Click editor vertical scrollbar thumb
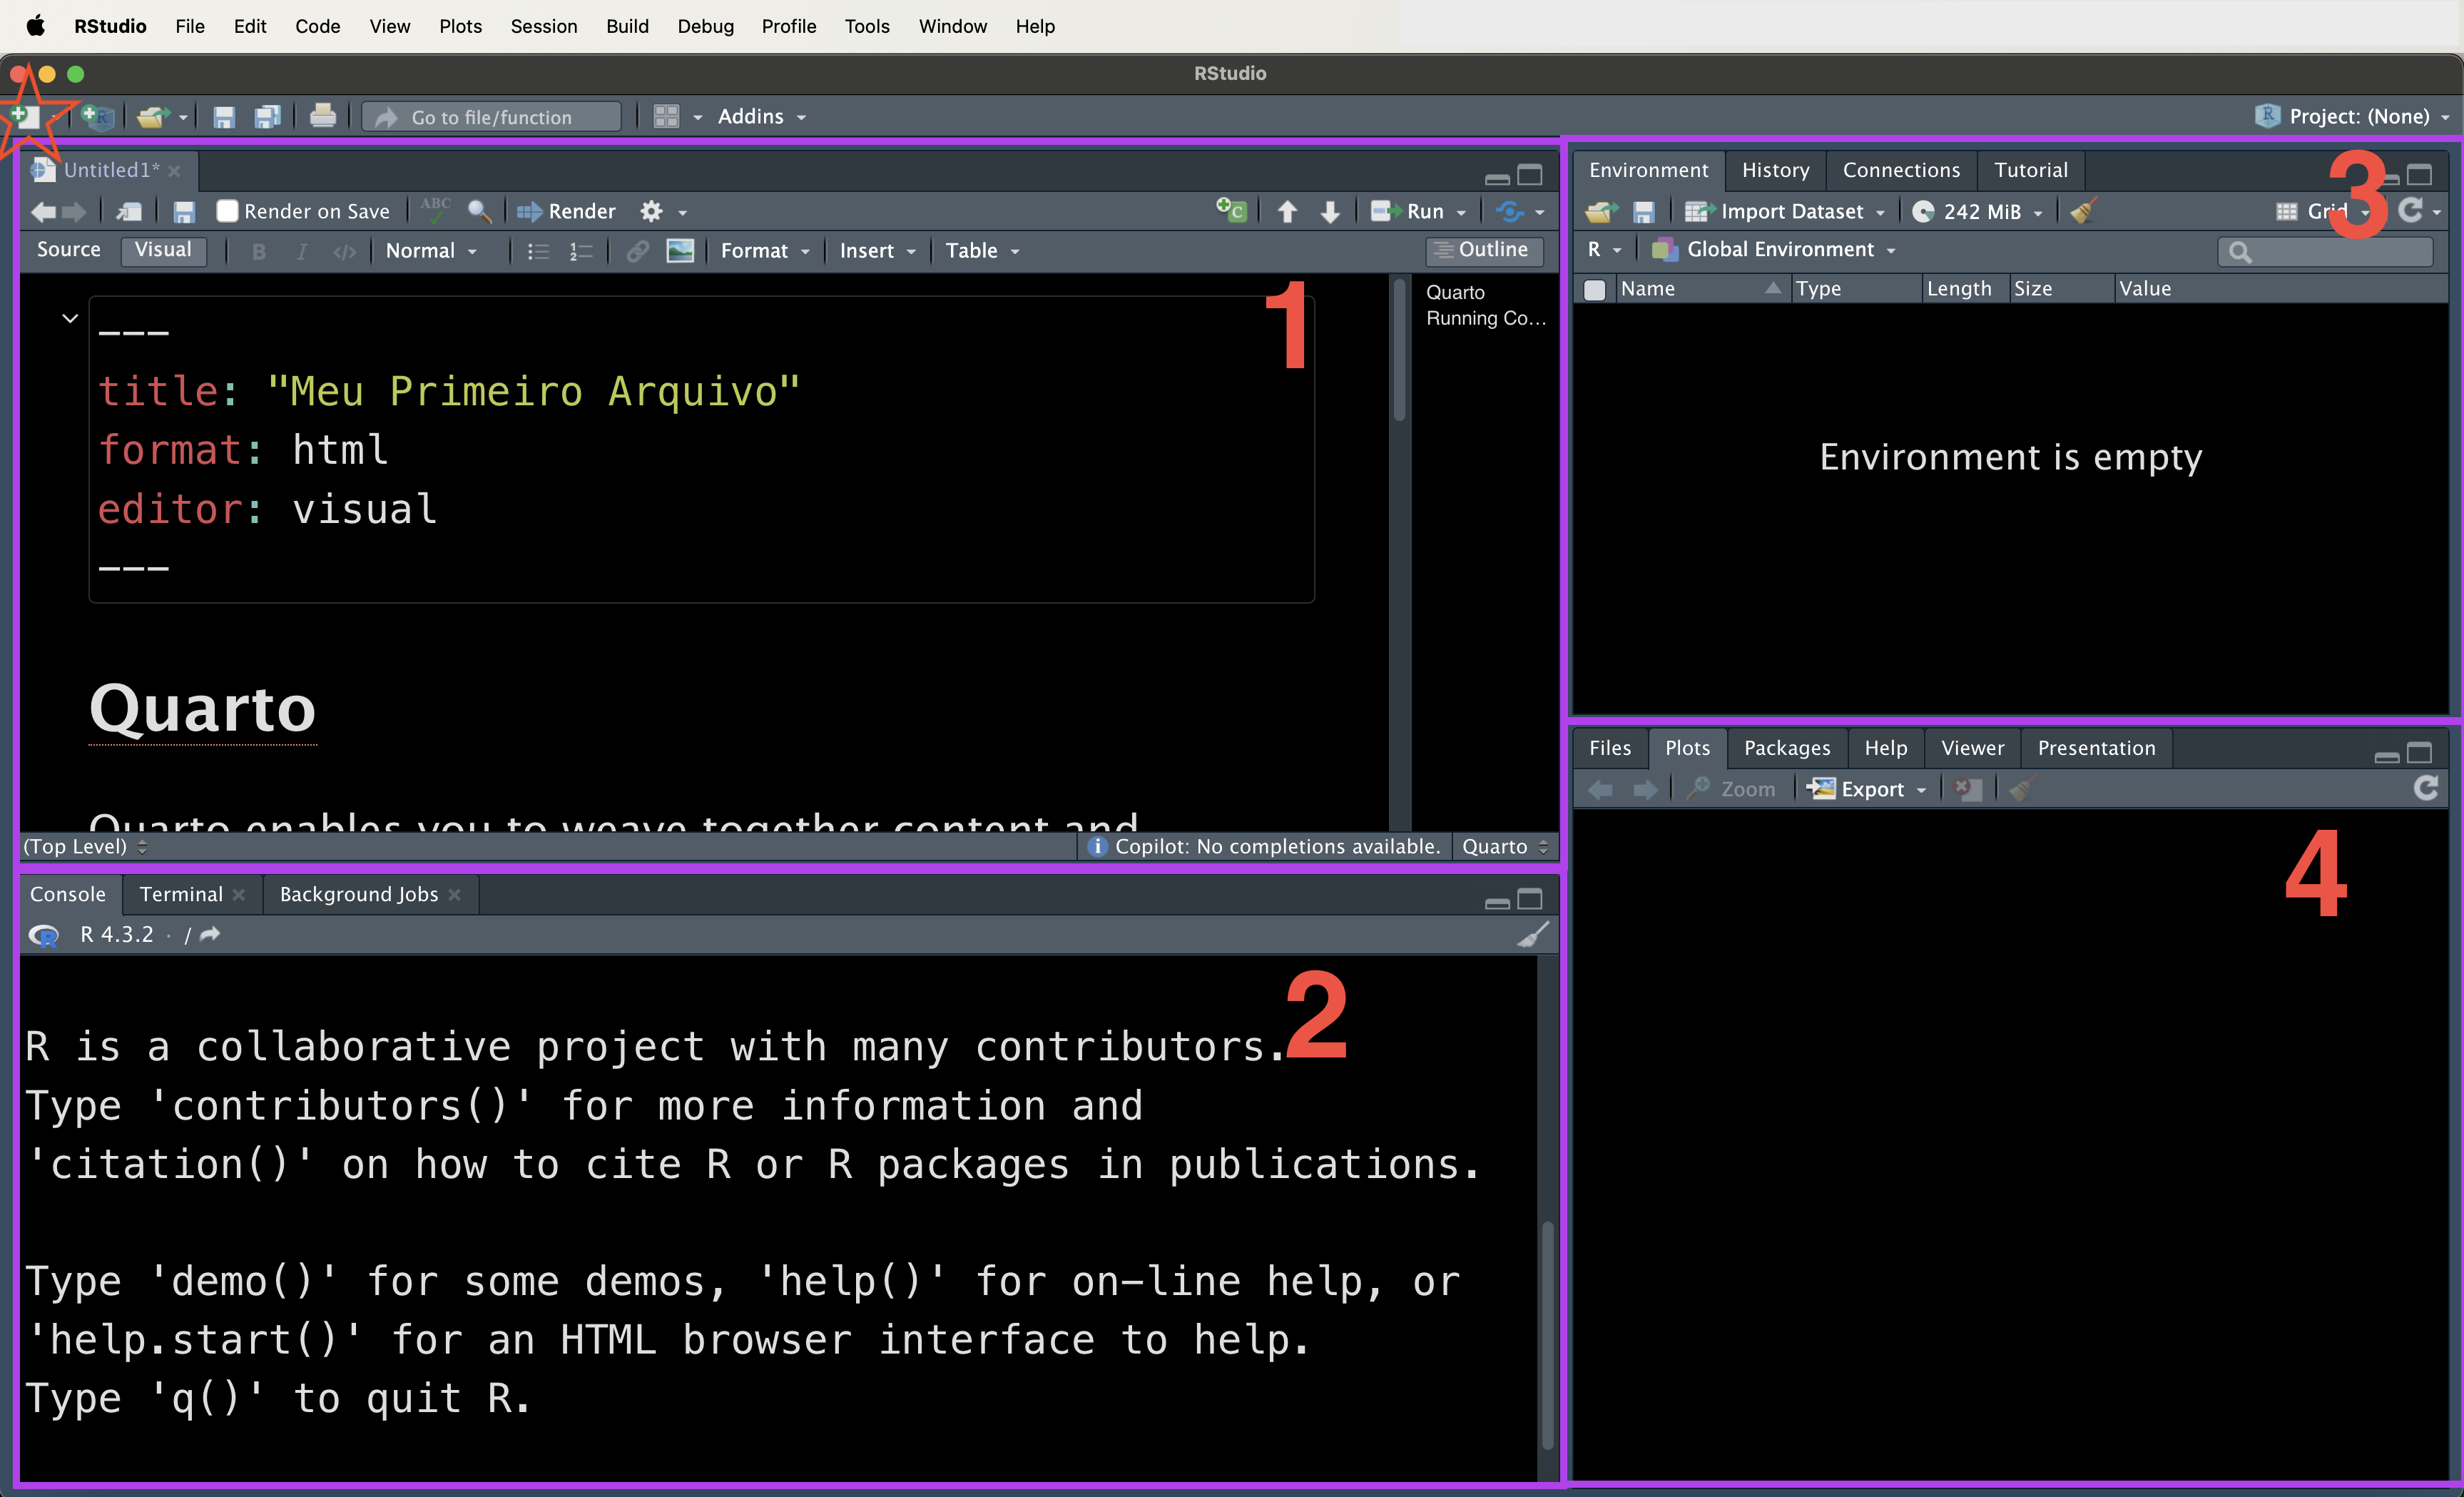Image resolution: width=2464 pixels, height=1497 pixels. (1399, 352)
